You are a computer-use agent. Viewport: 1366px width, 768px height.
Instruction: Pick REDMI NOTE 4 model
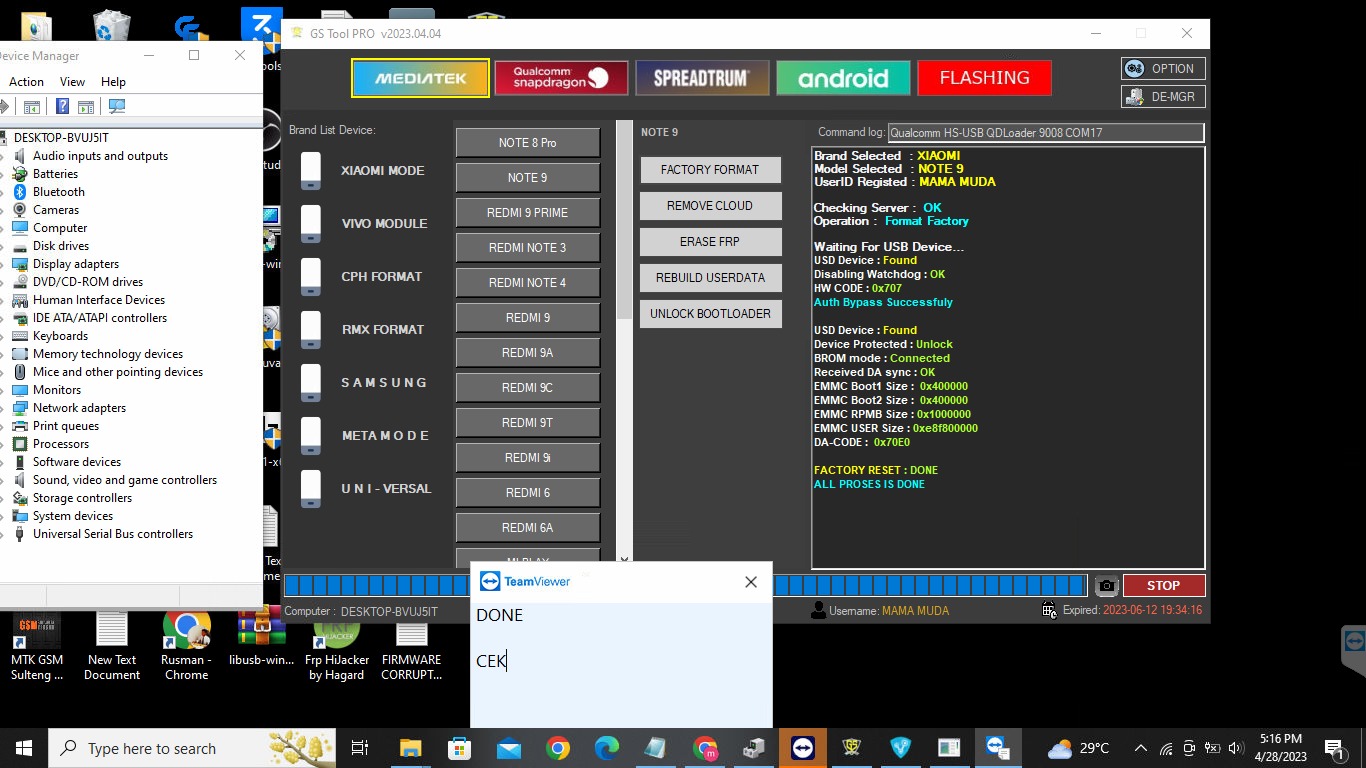pos(528,283)
